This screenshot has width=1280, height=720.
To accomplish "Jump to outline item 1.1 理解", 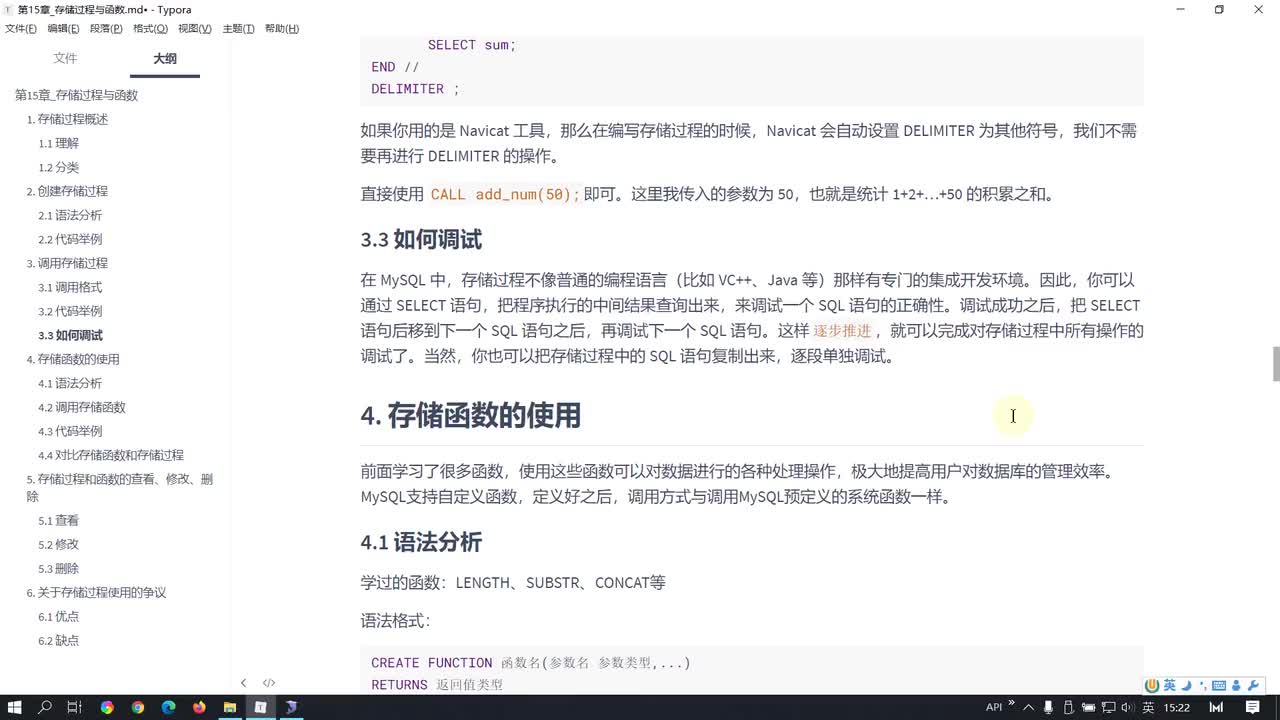I will coord(58,143).
